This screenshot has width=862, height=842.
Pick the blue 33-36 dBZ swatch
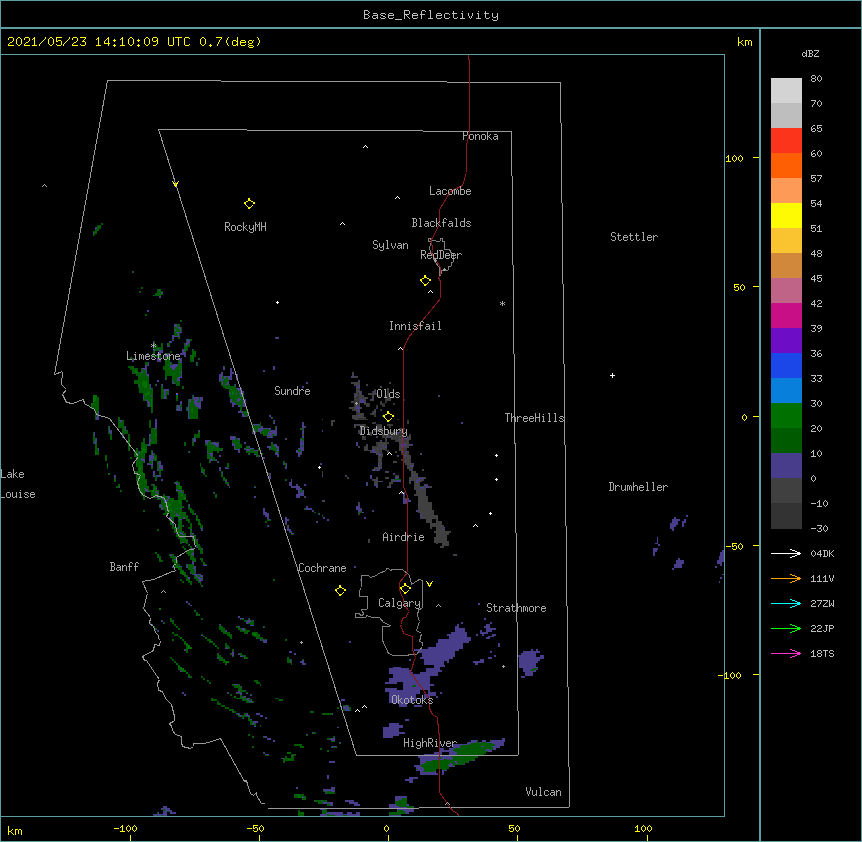pyautogui.click(x=786, y=365)
